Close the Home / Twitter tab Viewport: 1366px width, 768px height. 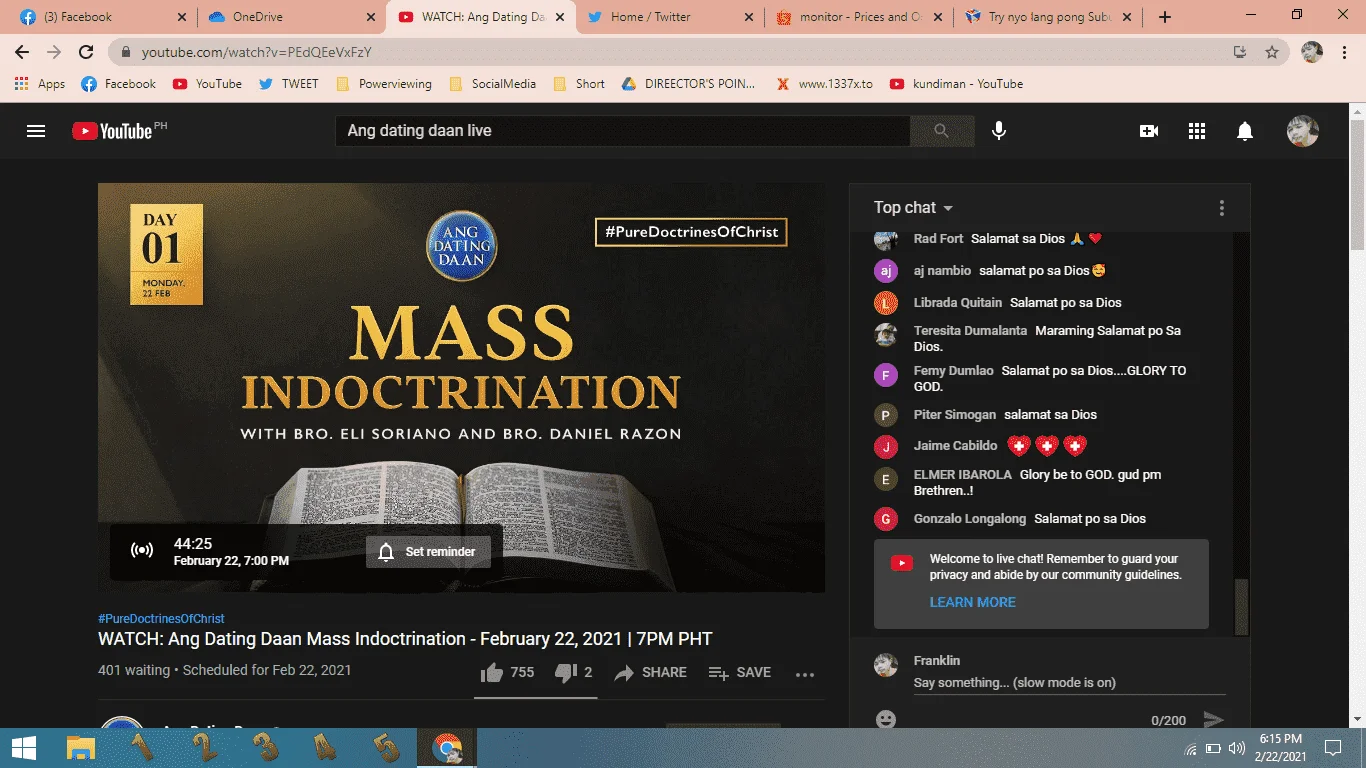(x=750, y=17)
